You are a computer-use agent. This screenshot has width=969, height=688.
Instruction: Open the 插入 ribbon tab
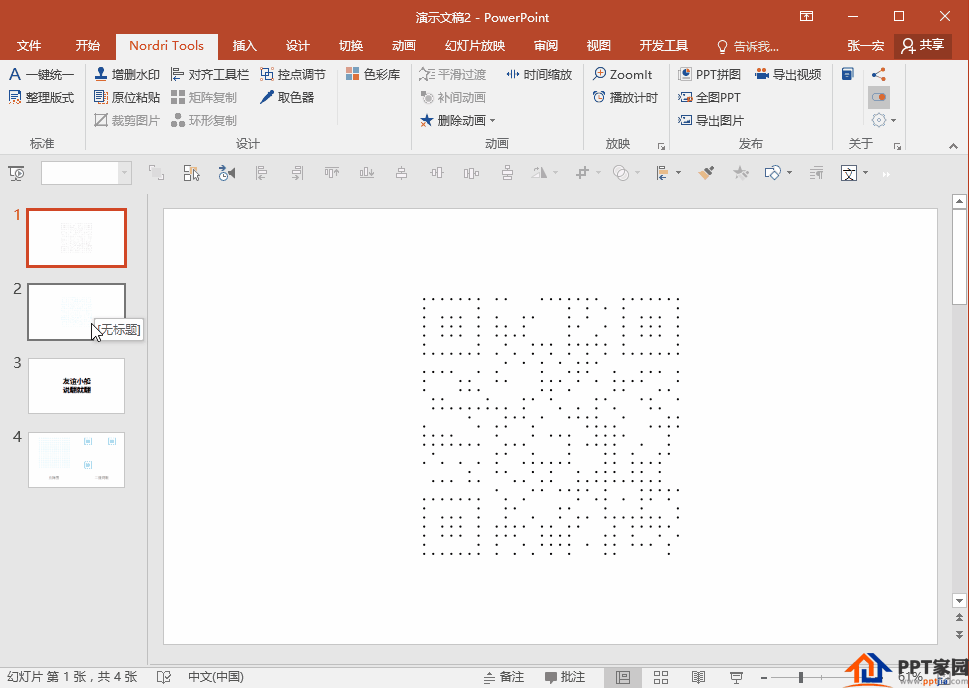(x=245, y=45)
